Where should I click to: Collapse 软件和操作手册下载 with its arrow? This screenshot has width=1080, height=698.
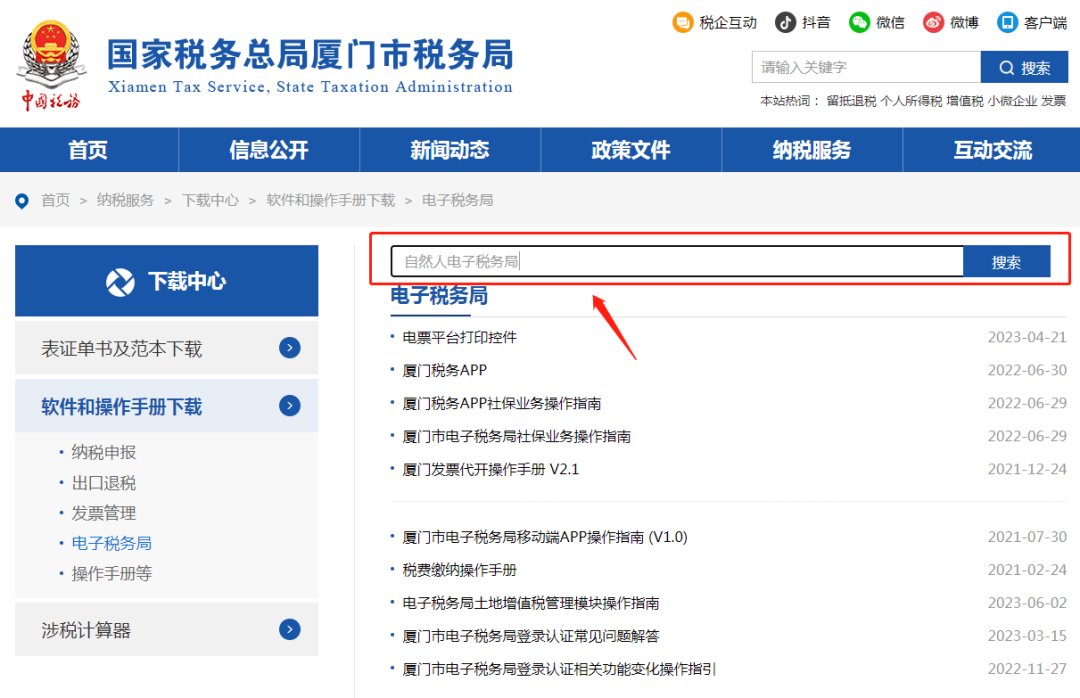[x=290, y=406]
